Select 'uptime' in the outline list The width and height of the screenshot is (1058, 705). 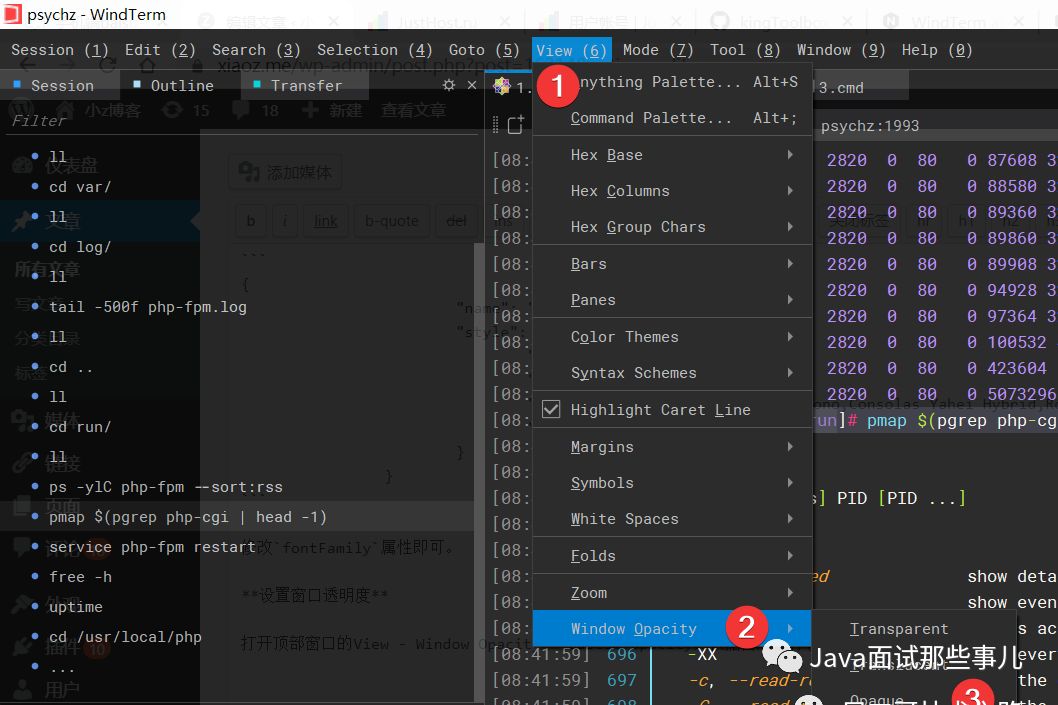[x=76, y=607]
